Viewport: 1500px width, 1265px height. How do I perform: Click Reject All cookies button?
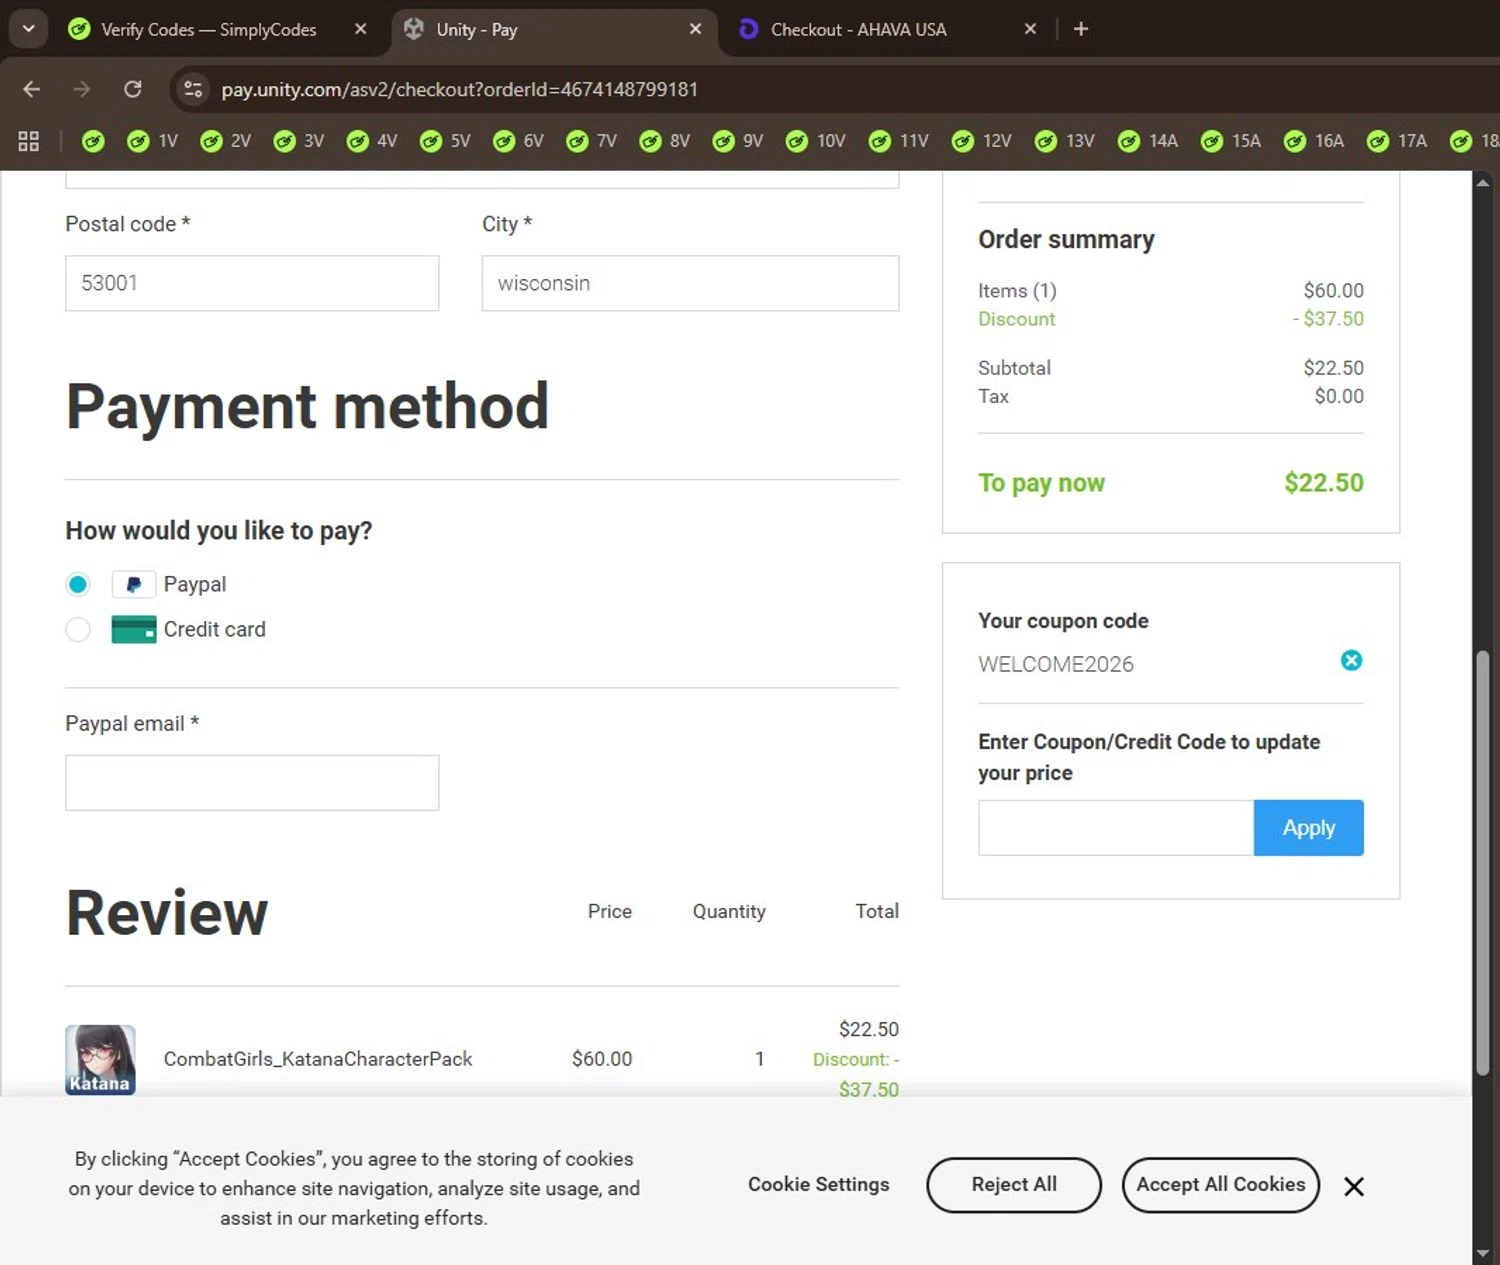point(1013,1185)
